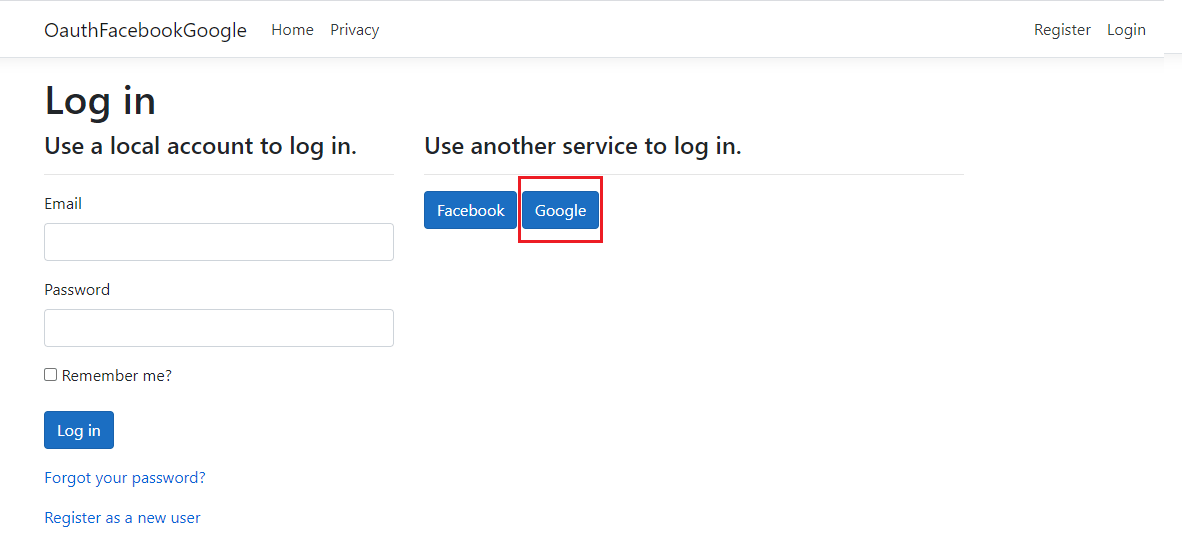Follow the 'Register as a new user' link
This screenshot has width=1182, height=549.
click(x=122, y=518)
